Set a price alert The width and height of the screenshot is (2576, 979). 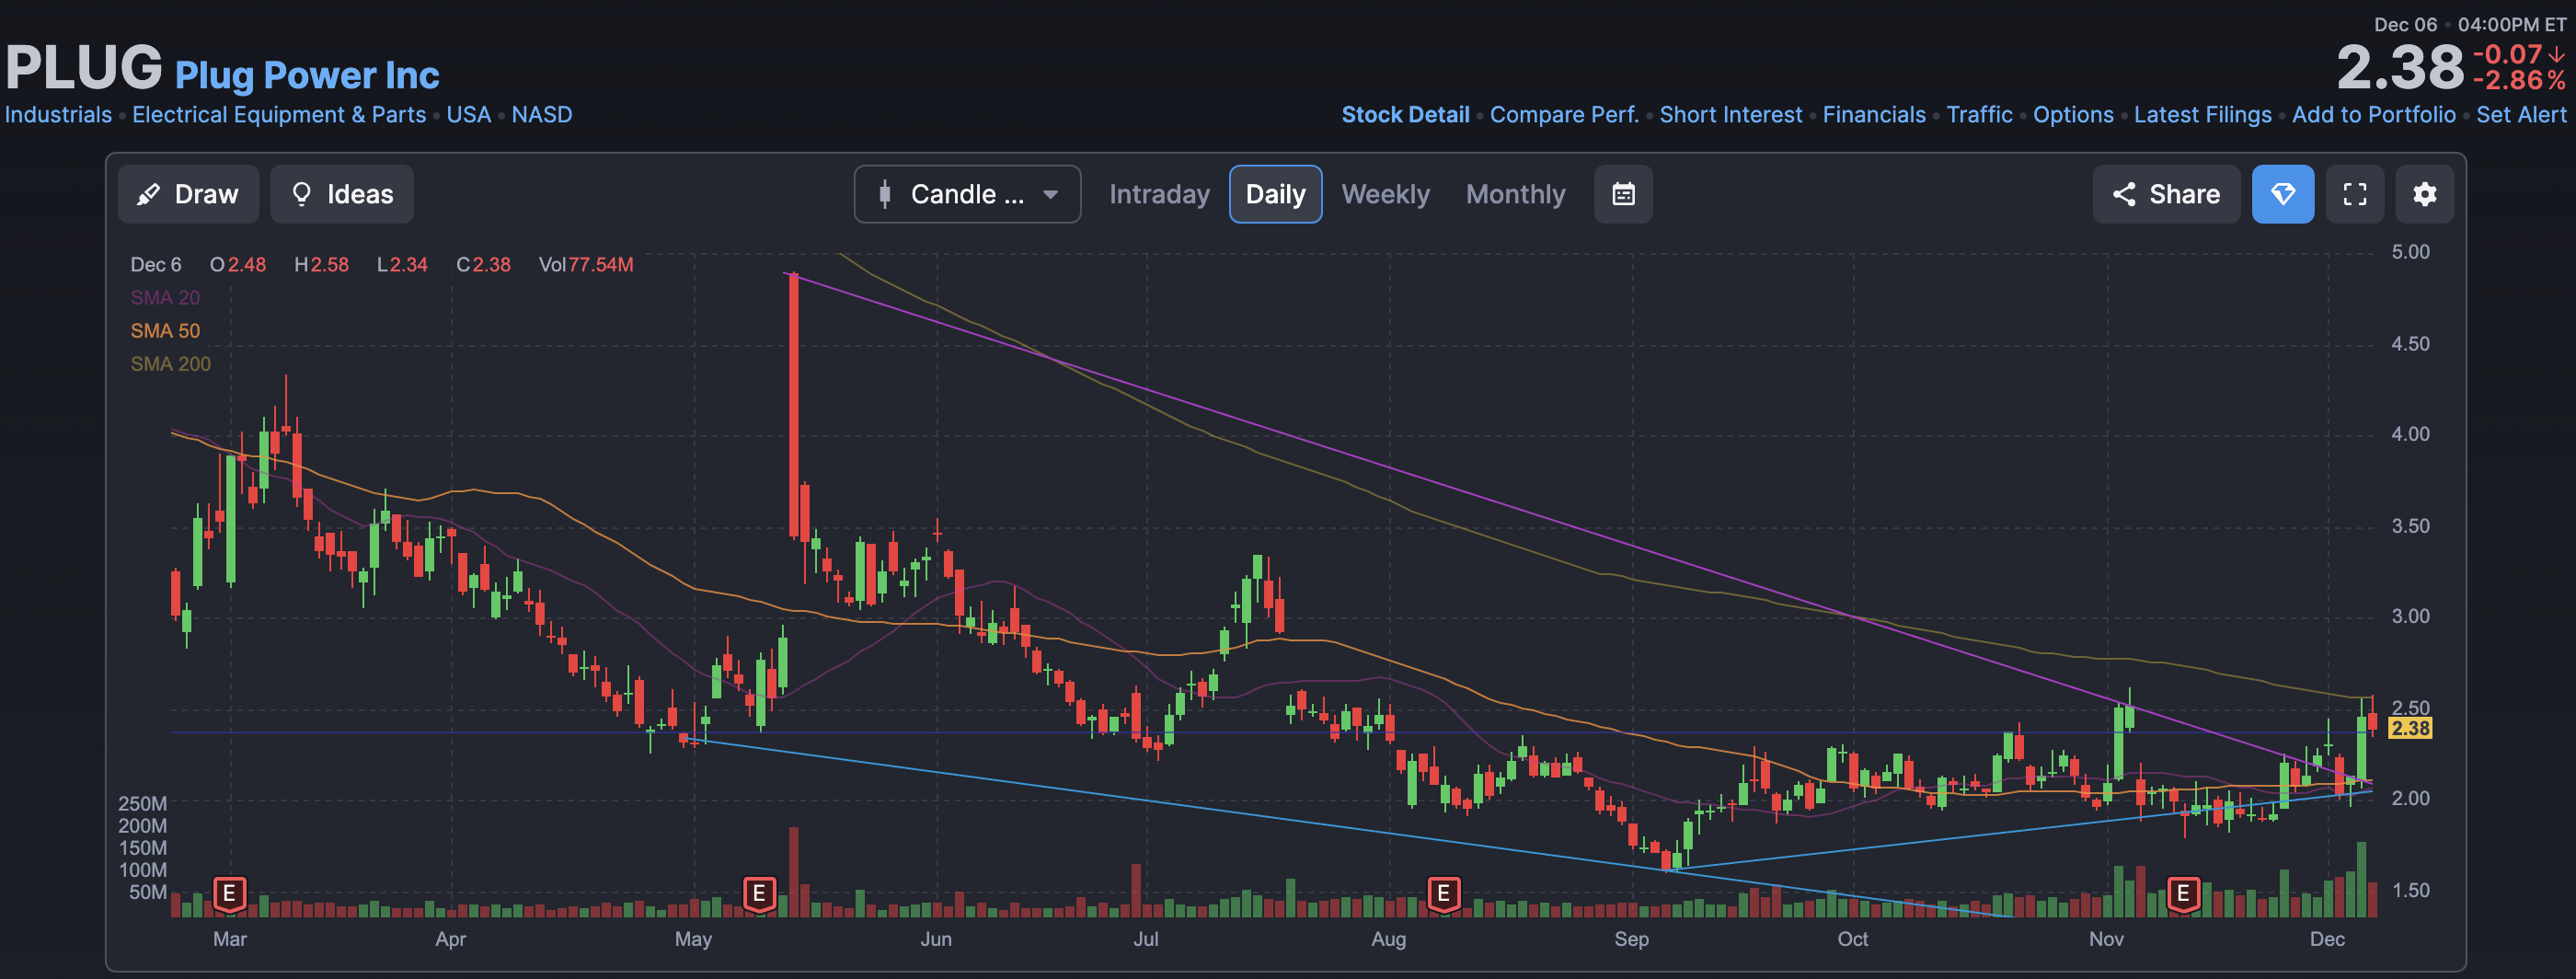2521,115
